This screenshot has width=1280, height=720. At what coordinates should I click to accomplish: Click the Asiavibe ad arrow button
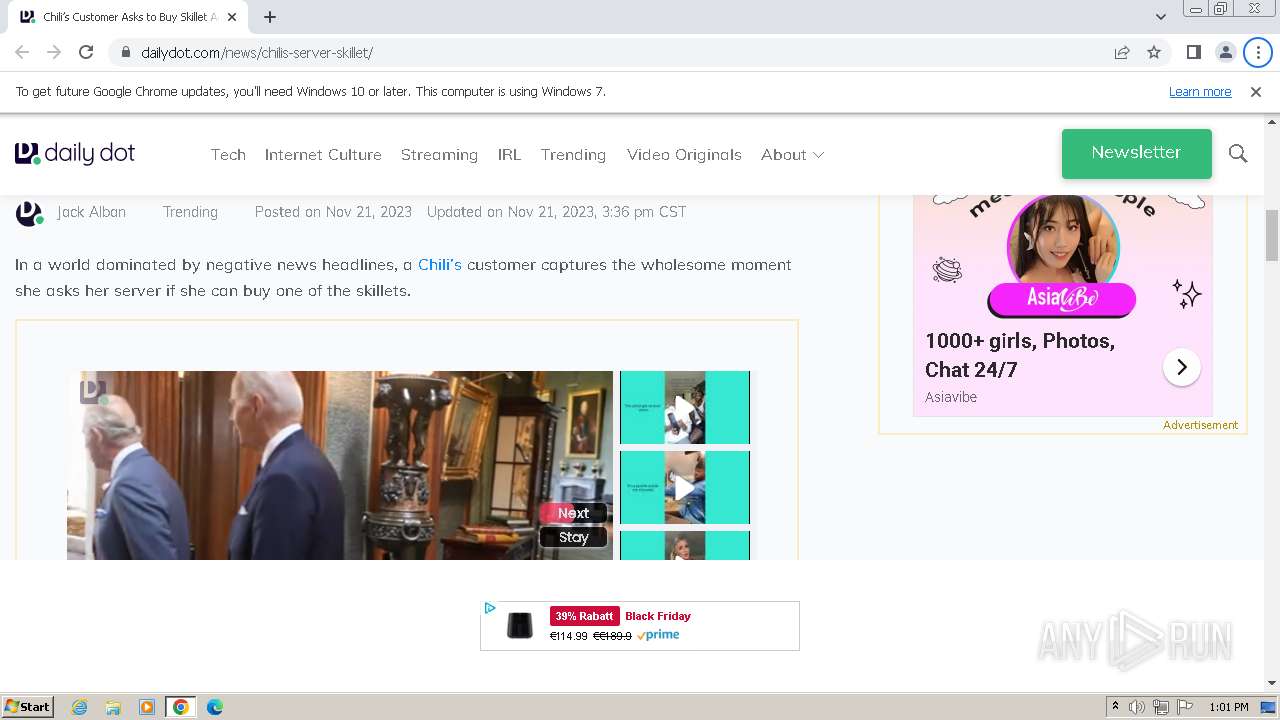pos(1181,367)
